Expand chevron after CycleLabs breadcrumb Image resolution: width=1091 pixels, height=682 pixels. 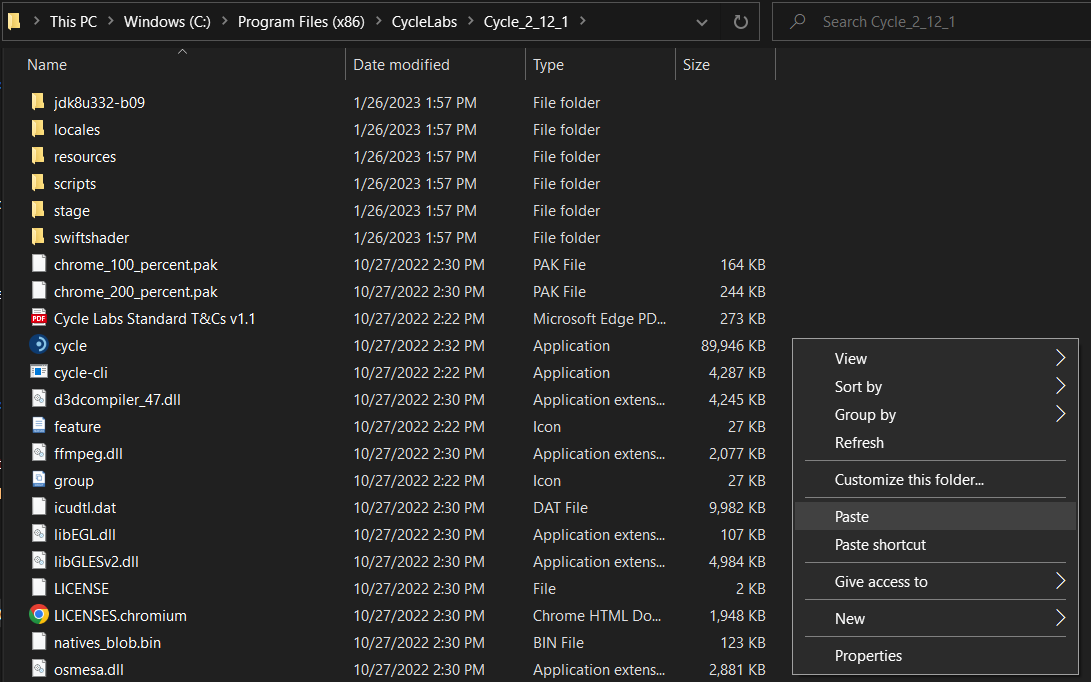(470, 22)
